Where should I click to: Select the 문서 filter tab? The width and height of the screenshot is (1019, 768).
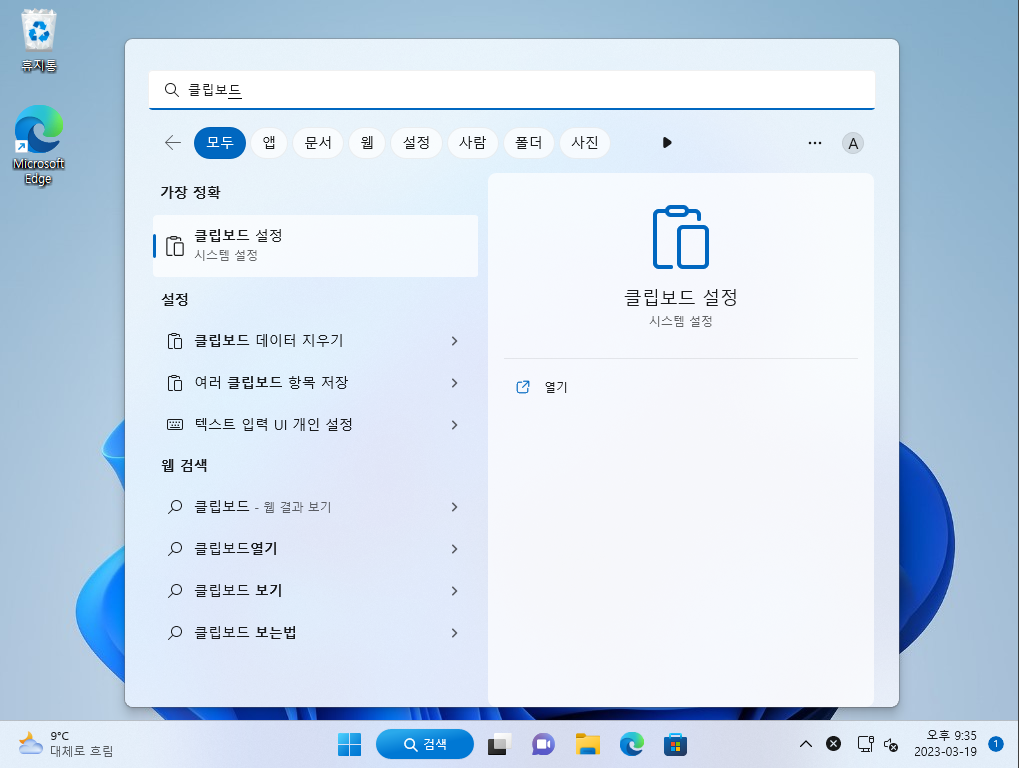coord(318,143)
